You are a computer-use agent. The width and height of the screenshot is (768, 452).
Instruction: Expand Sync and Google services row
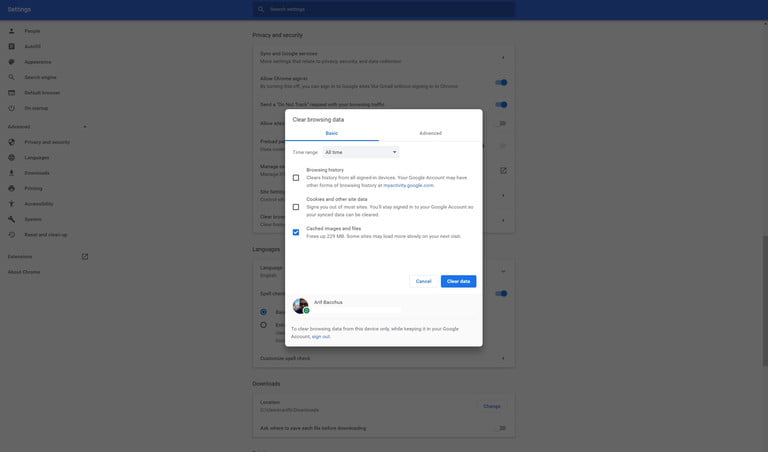[383, 57]
